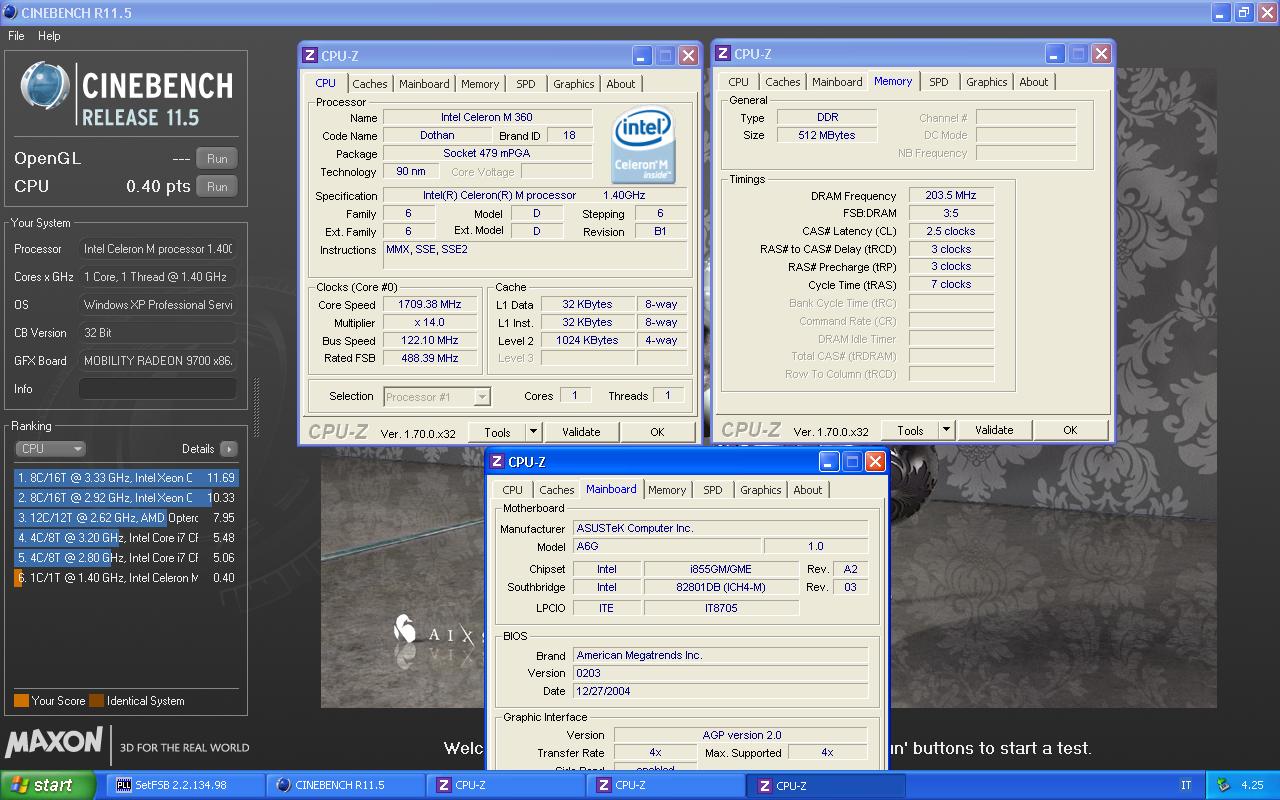Open the Windows Start menu
The width and height of the screenshot is (1280, 800).
pos(48,785)
